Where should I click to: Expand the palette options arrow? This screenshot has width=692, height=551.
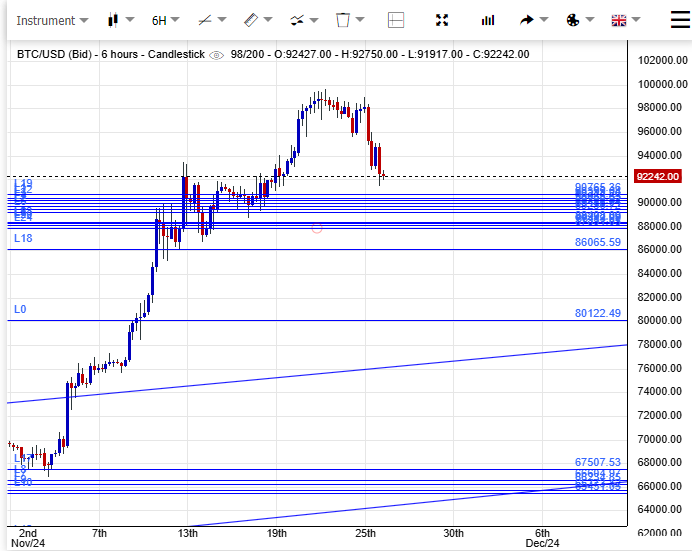tap(590, 19)
